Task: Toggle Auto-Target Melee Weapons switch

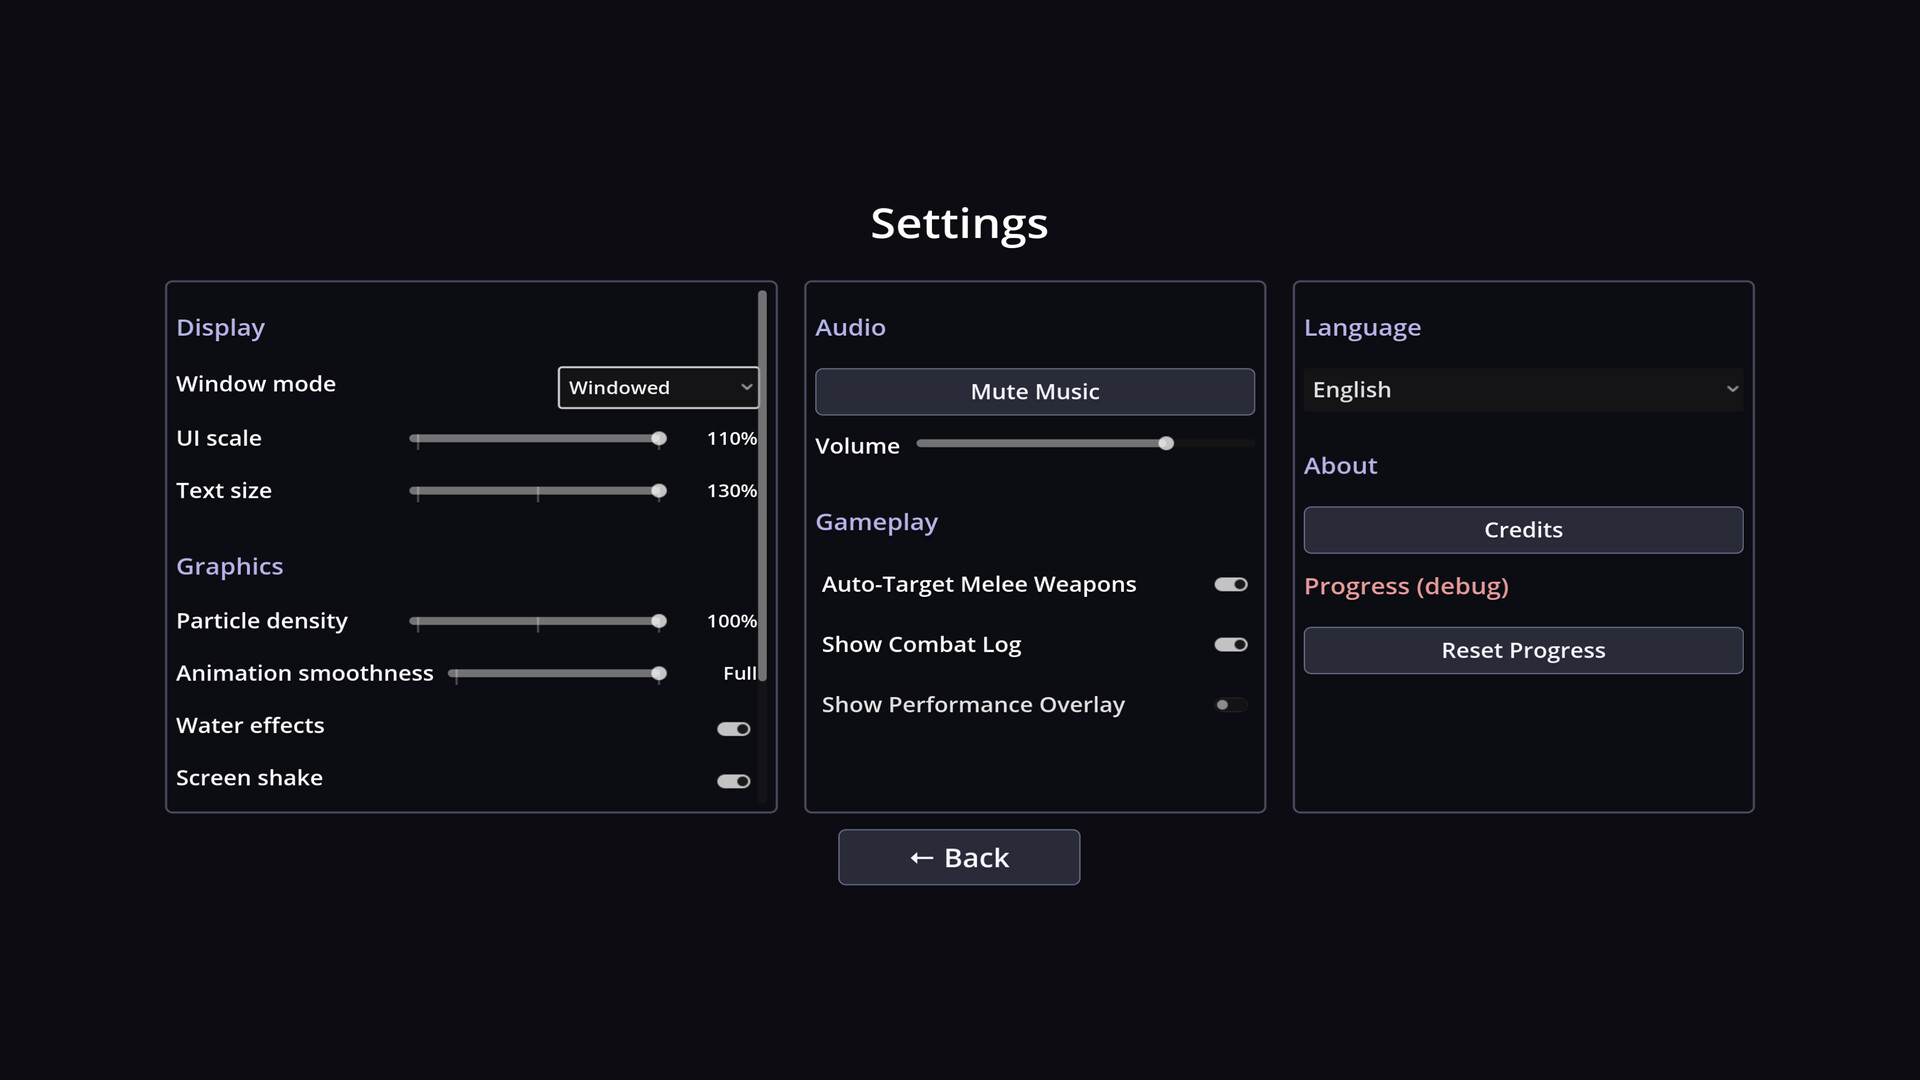Action: pos(1231,584)
